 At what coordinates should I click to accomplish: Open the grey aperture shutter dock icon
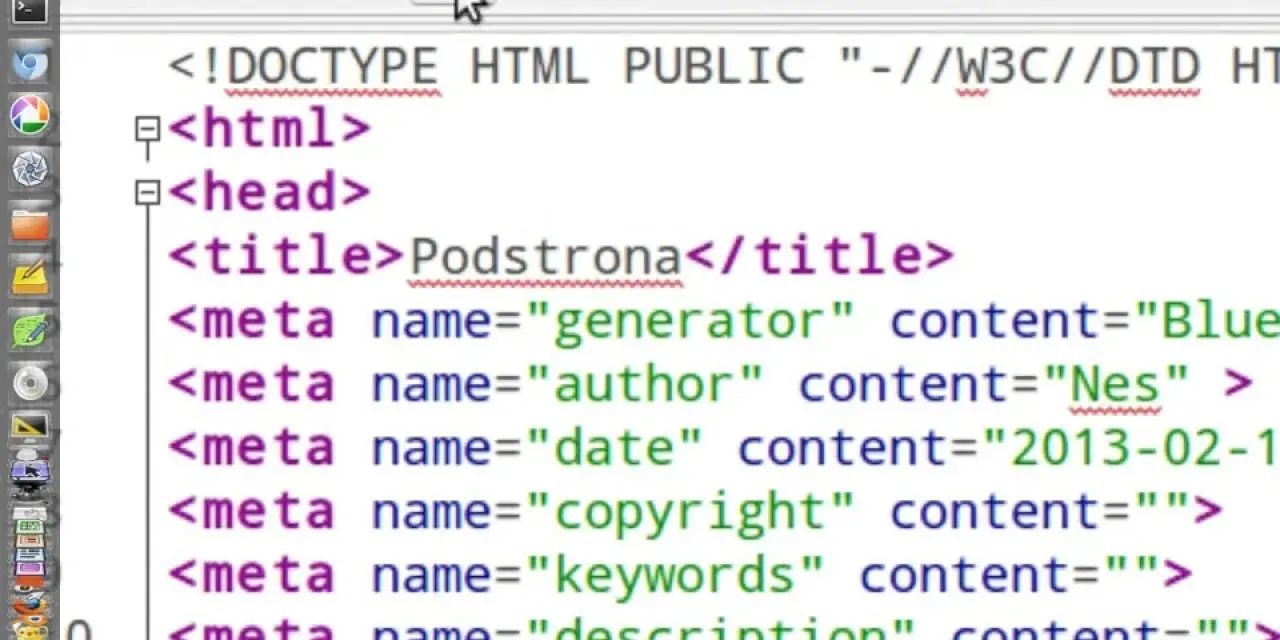pyautogui.click(x=29, y=168)
